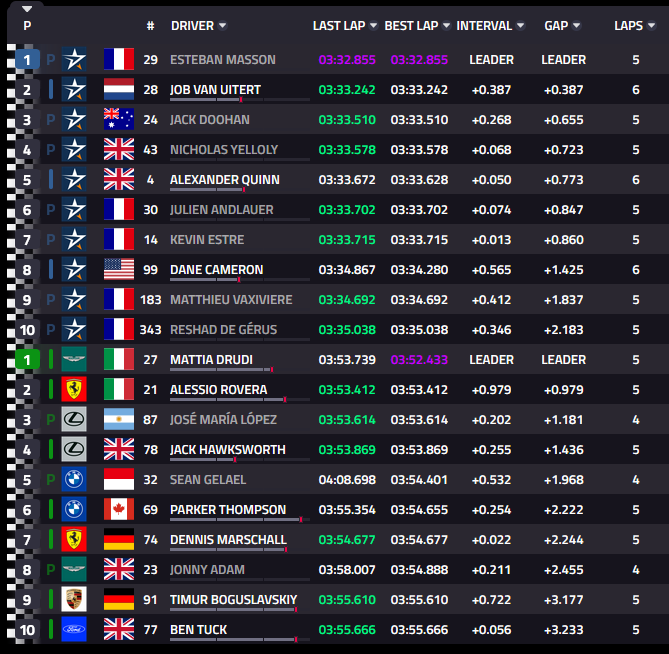This screenshot has width=669, height=654.
Task: Open the LAST LAP column dropdown arrow
Action: 373,26
